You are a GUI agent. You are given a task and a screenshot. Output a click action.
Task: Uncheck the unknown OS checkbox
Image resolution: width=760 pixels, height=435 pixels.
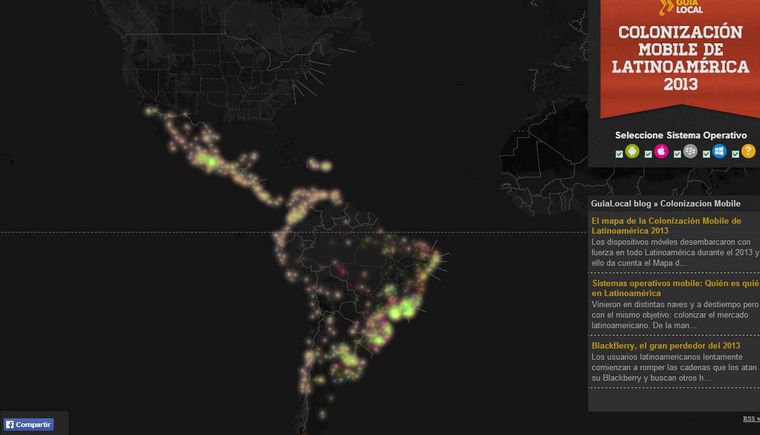[x=735, y=154]
